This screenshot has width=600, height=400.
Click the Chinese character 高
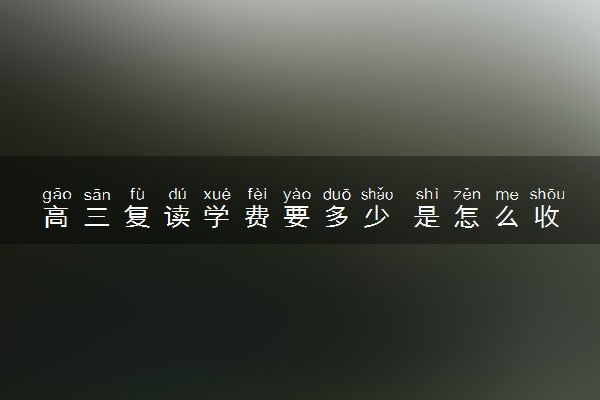point(56,217)
